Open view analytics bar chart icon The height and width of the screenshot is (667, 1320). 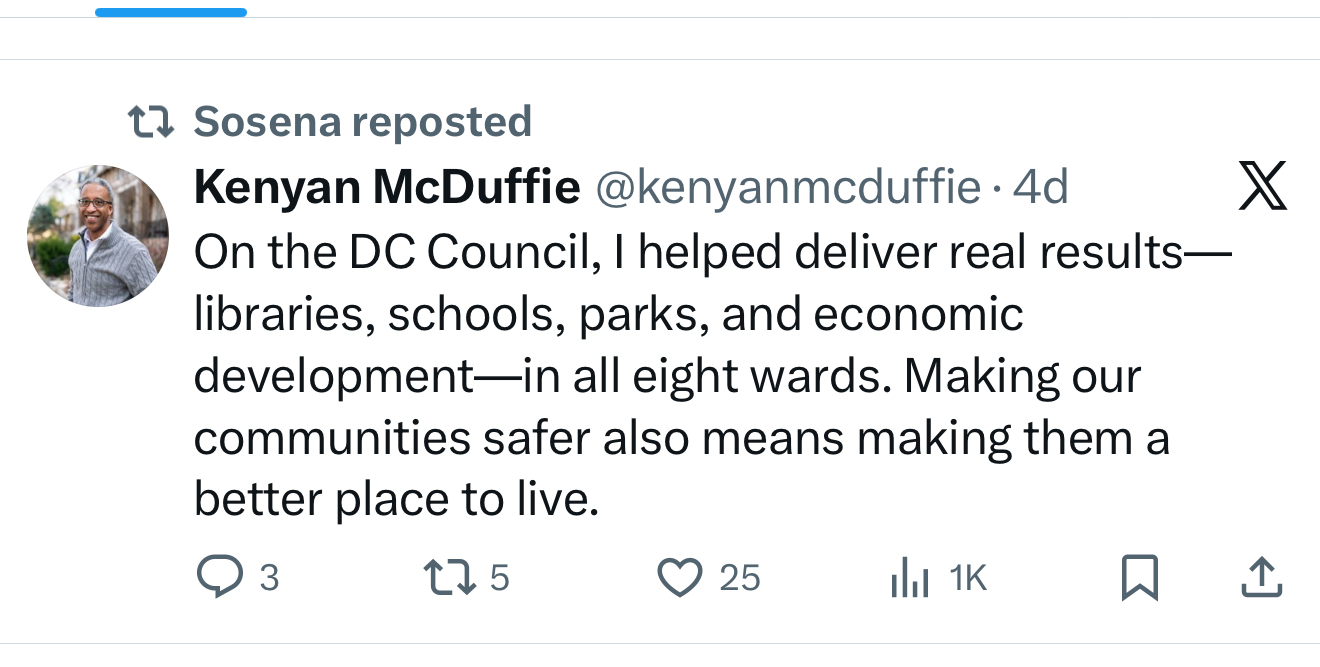tap(909, 579)
